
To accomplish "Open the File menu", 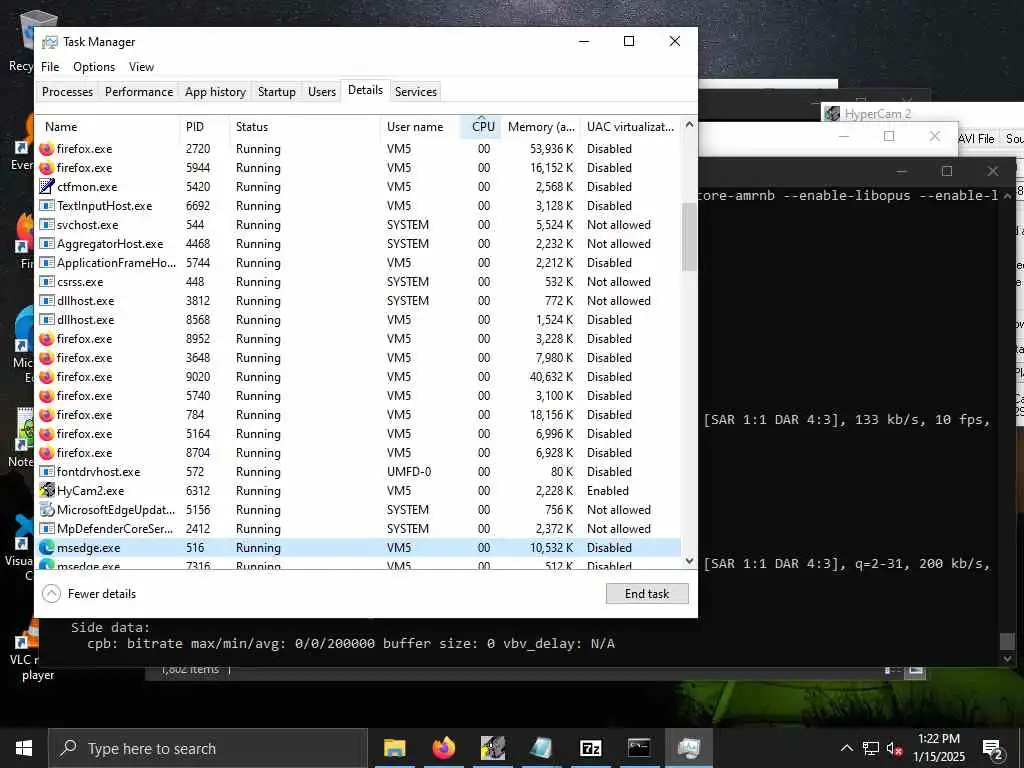I will pyautogui.click(x=50, y=67).
